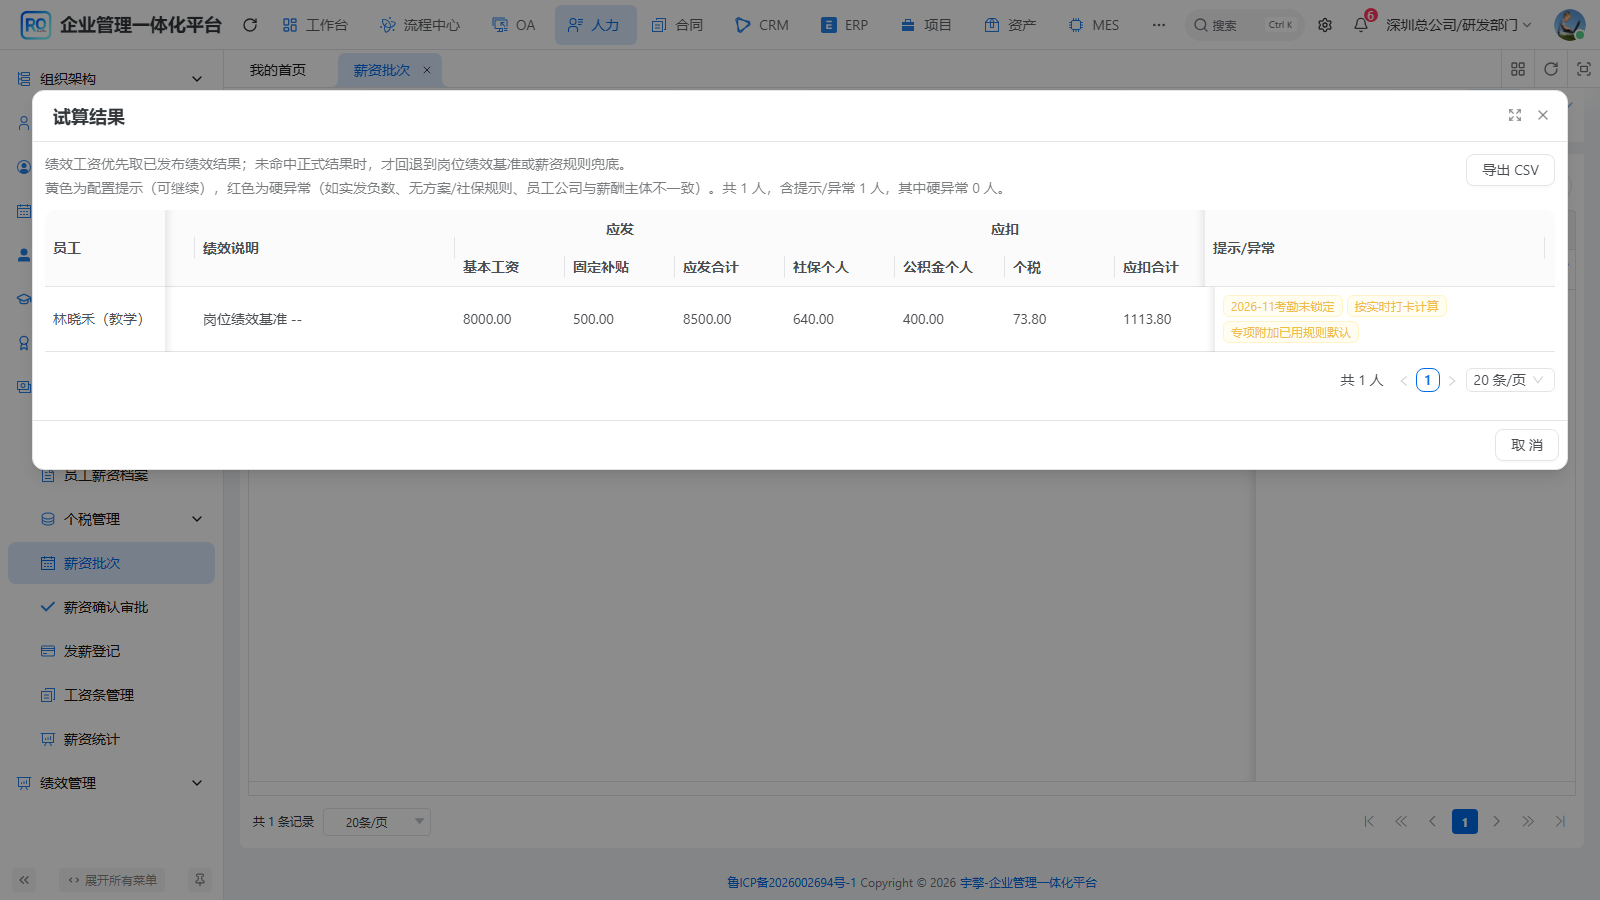
Task: Open the CRM menu
Action: (762, 25)
